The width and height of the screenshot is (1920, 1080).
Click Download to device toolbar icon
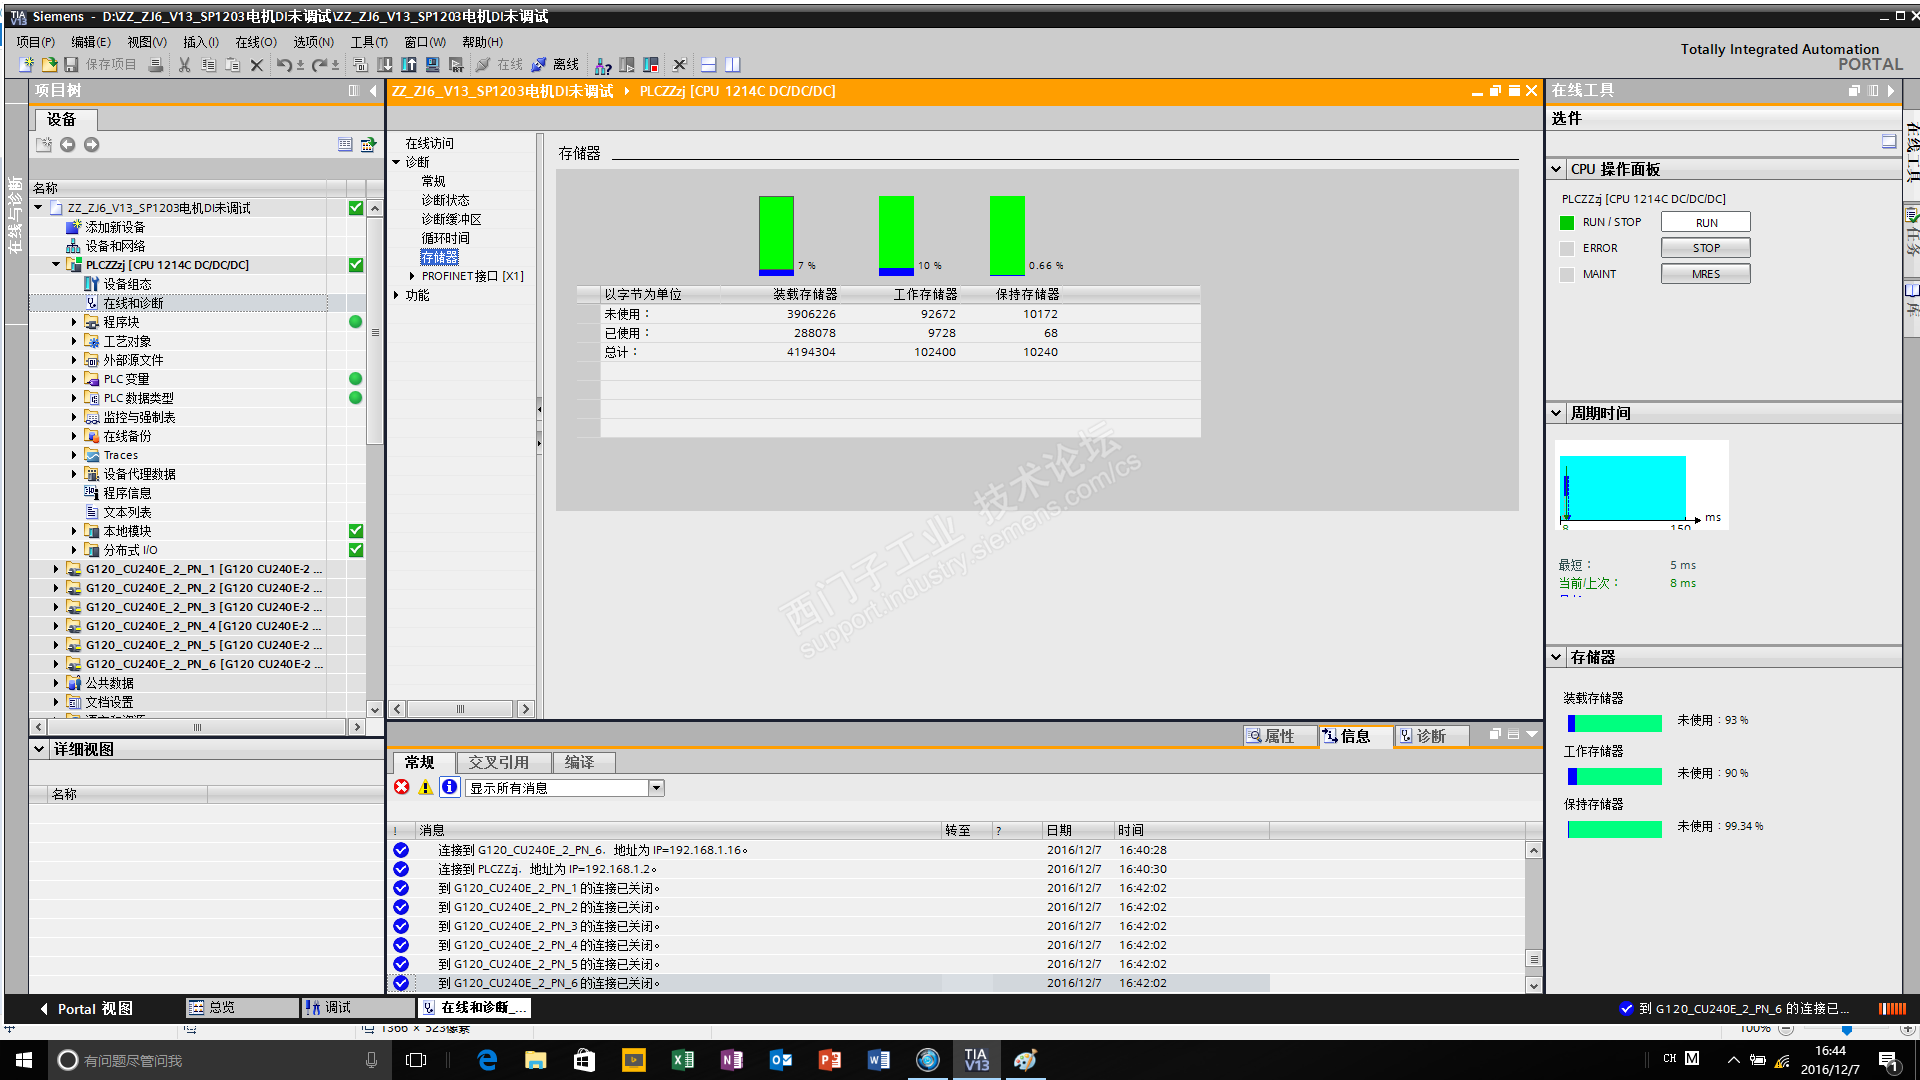coord(385,65)
